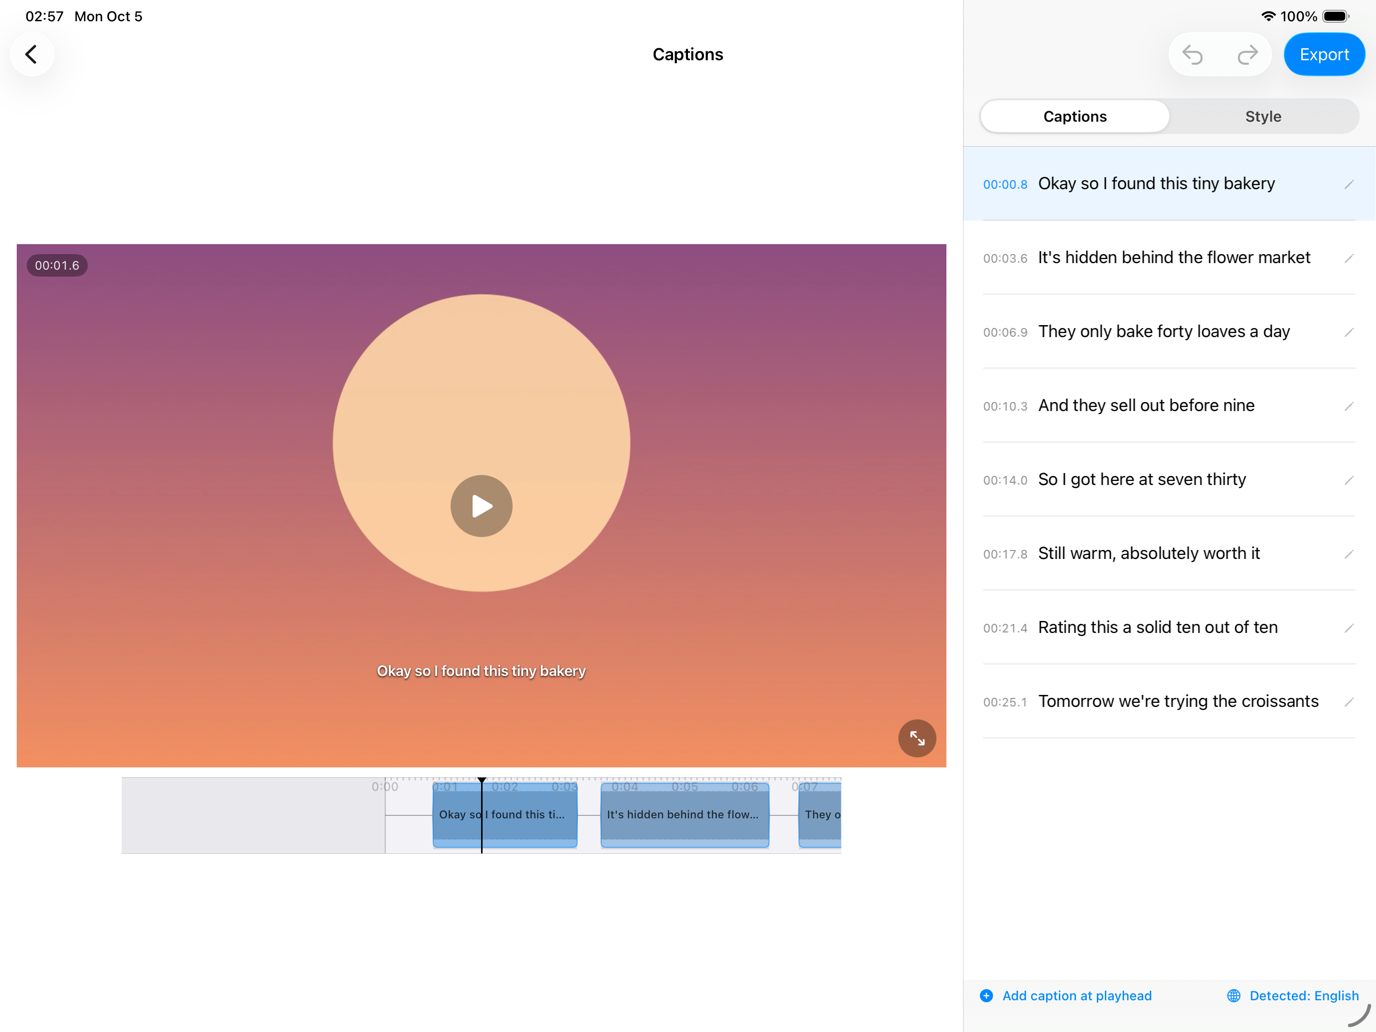1376x1032 pixels.
Task: Edit the 'Rating this a solid ten' caption
Action: (1348, 628)
